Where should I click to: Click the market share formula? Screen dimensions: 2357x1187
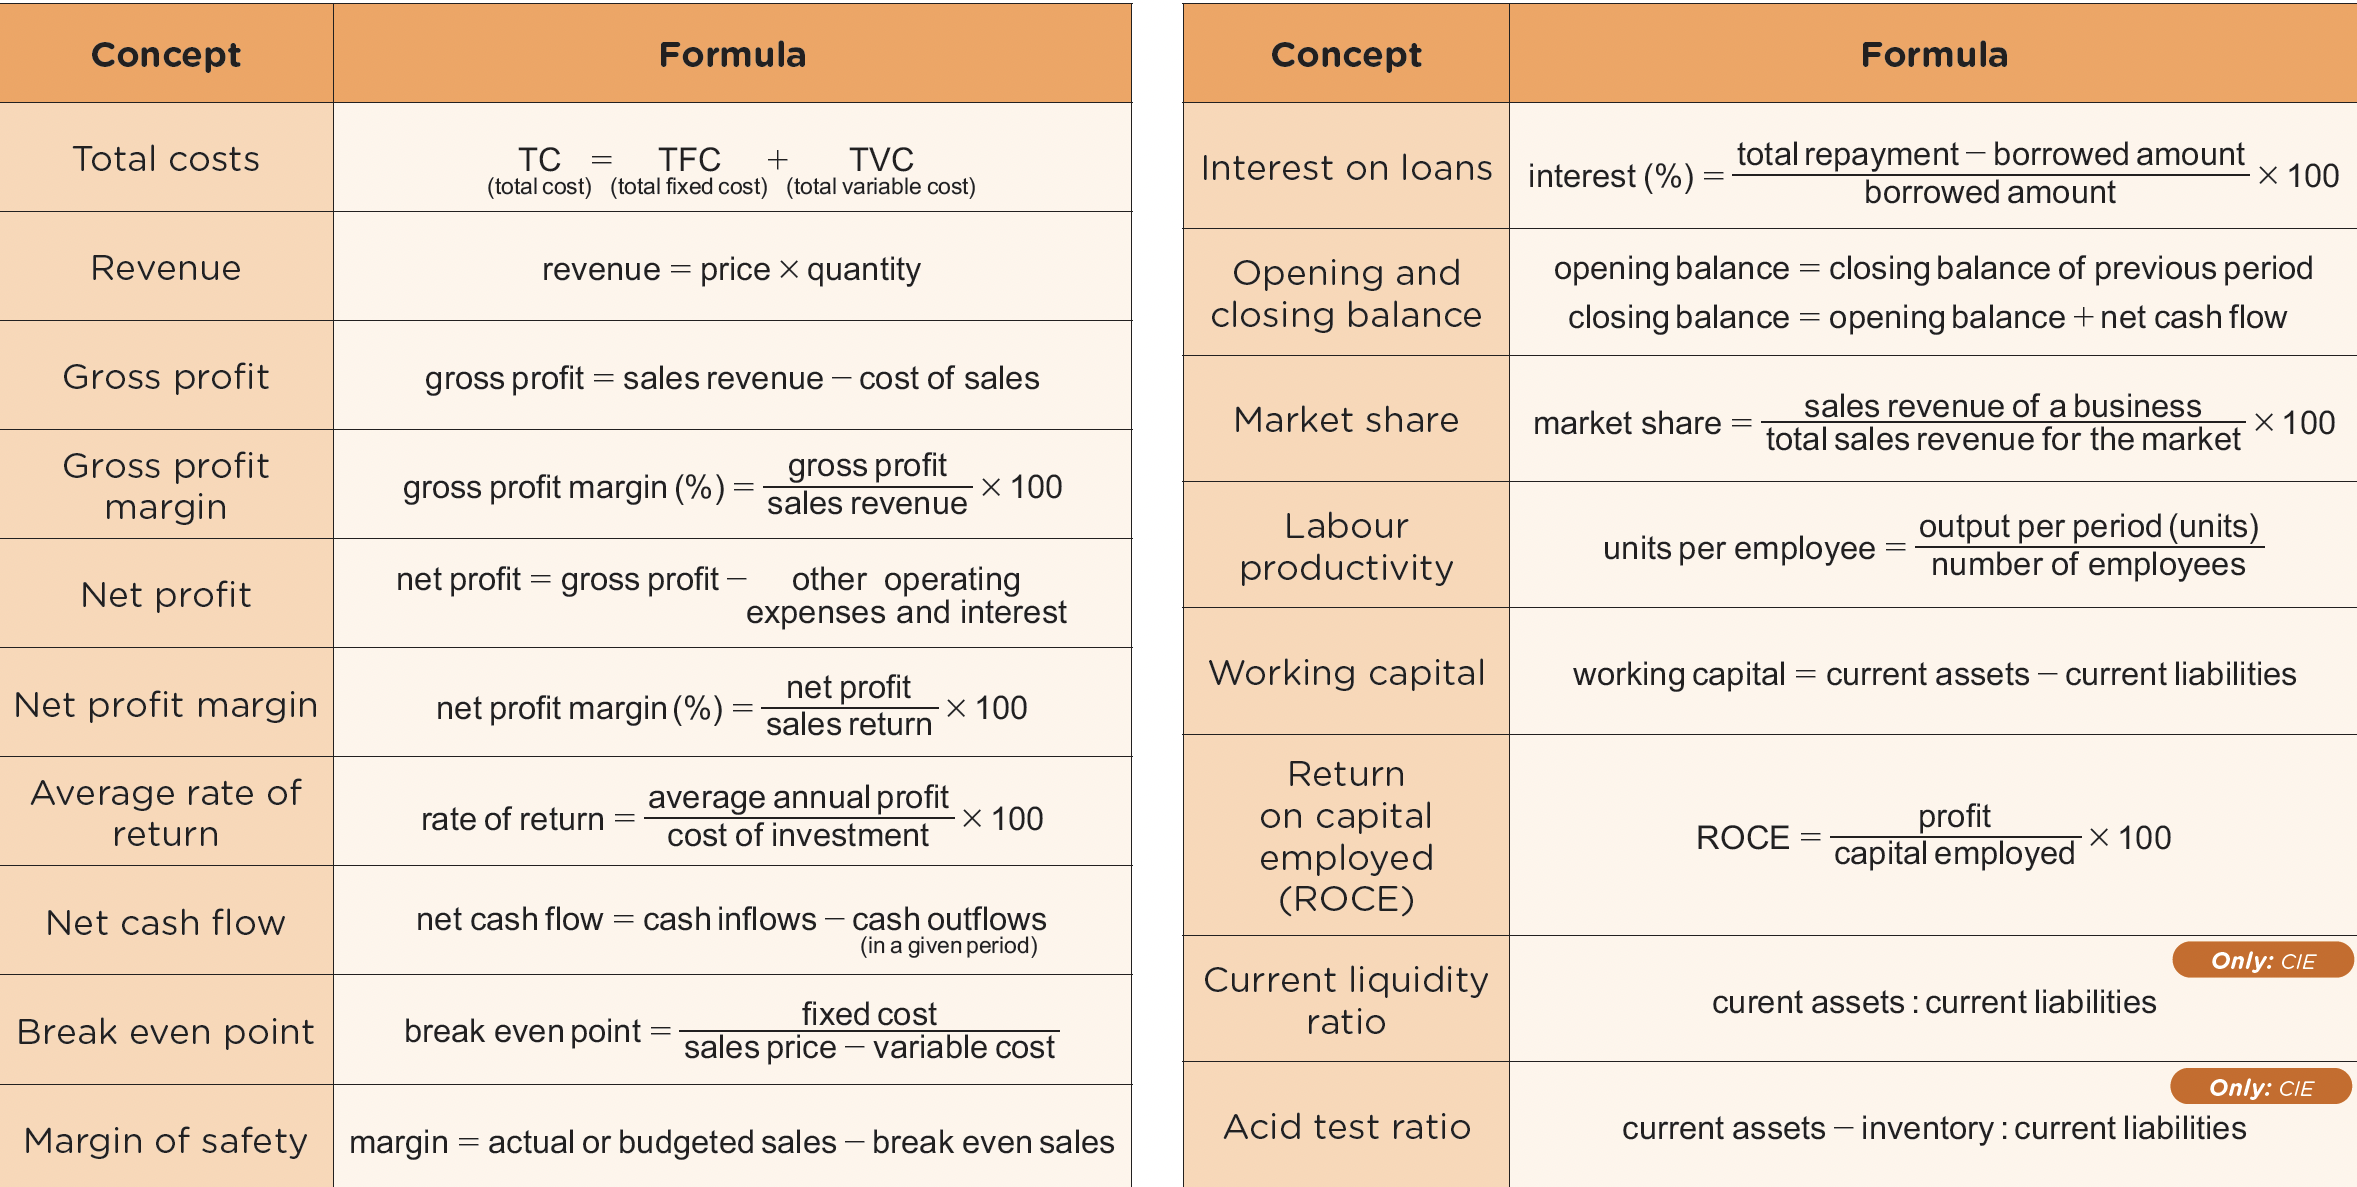[1933, 422]
